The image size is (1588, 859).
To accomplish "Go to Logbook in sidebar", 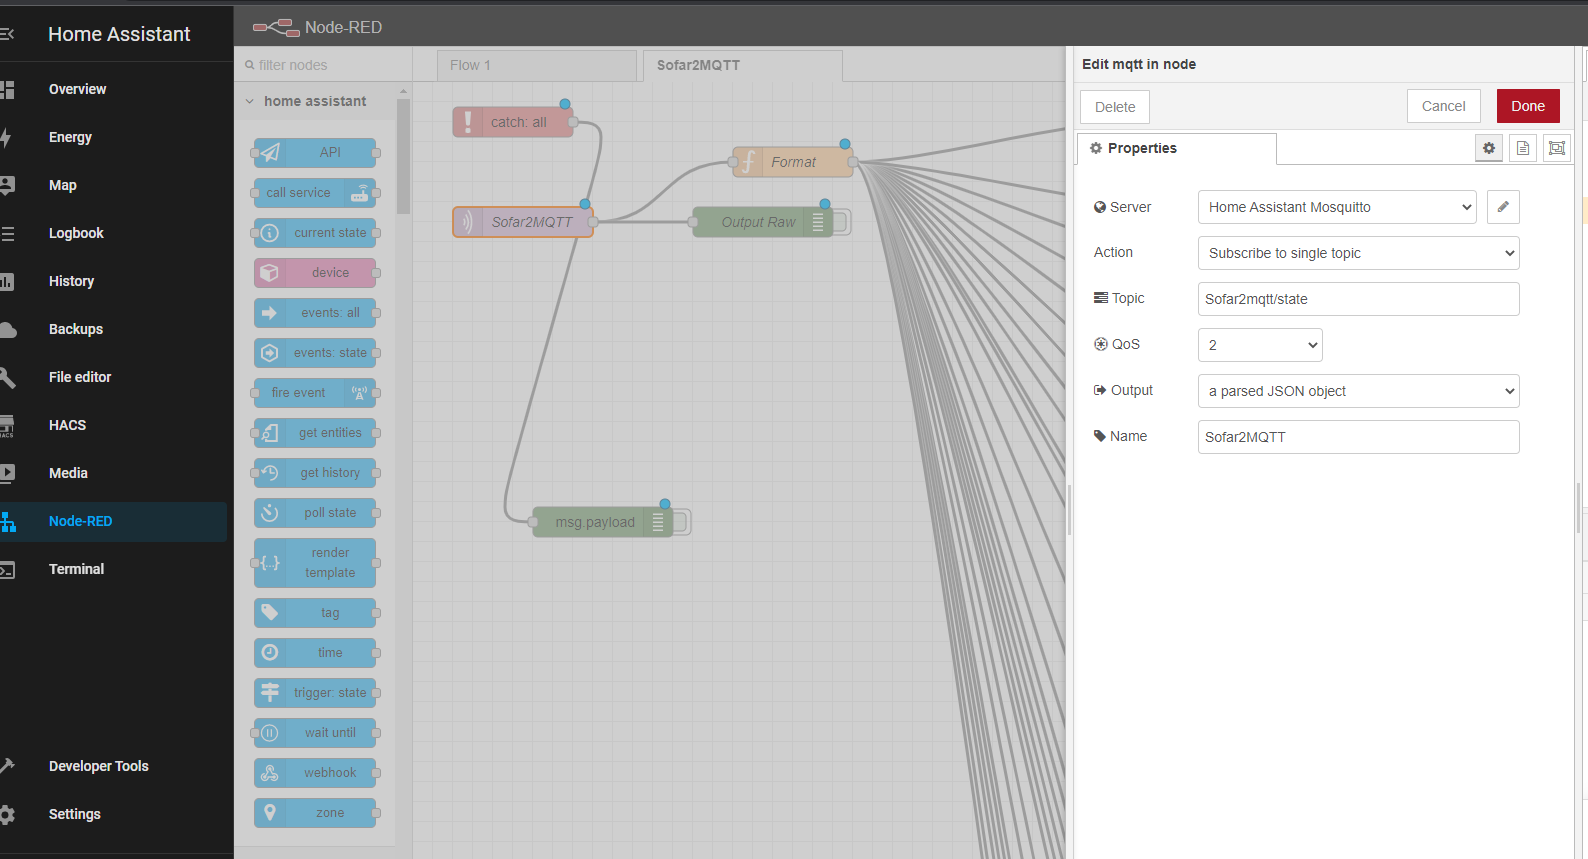I will click(76, 233).
